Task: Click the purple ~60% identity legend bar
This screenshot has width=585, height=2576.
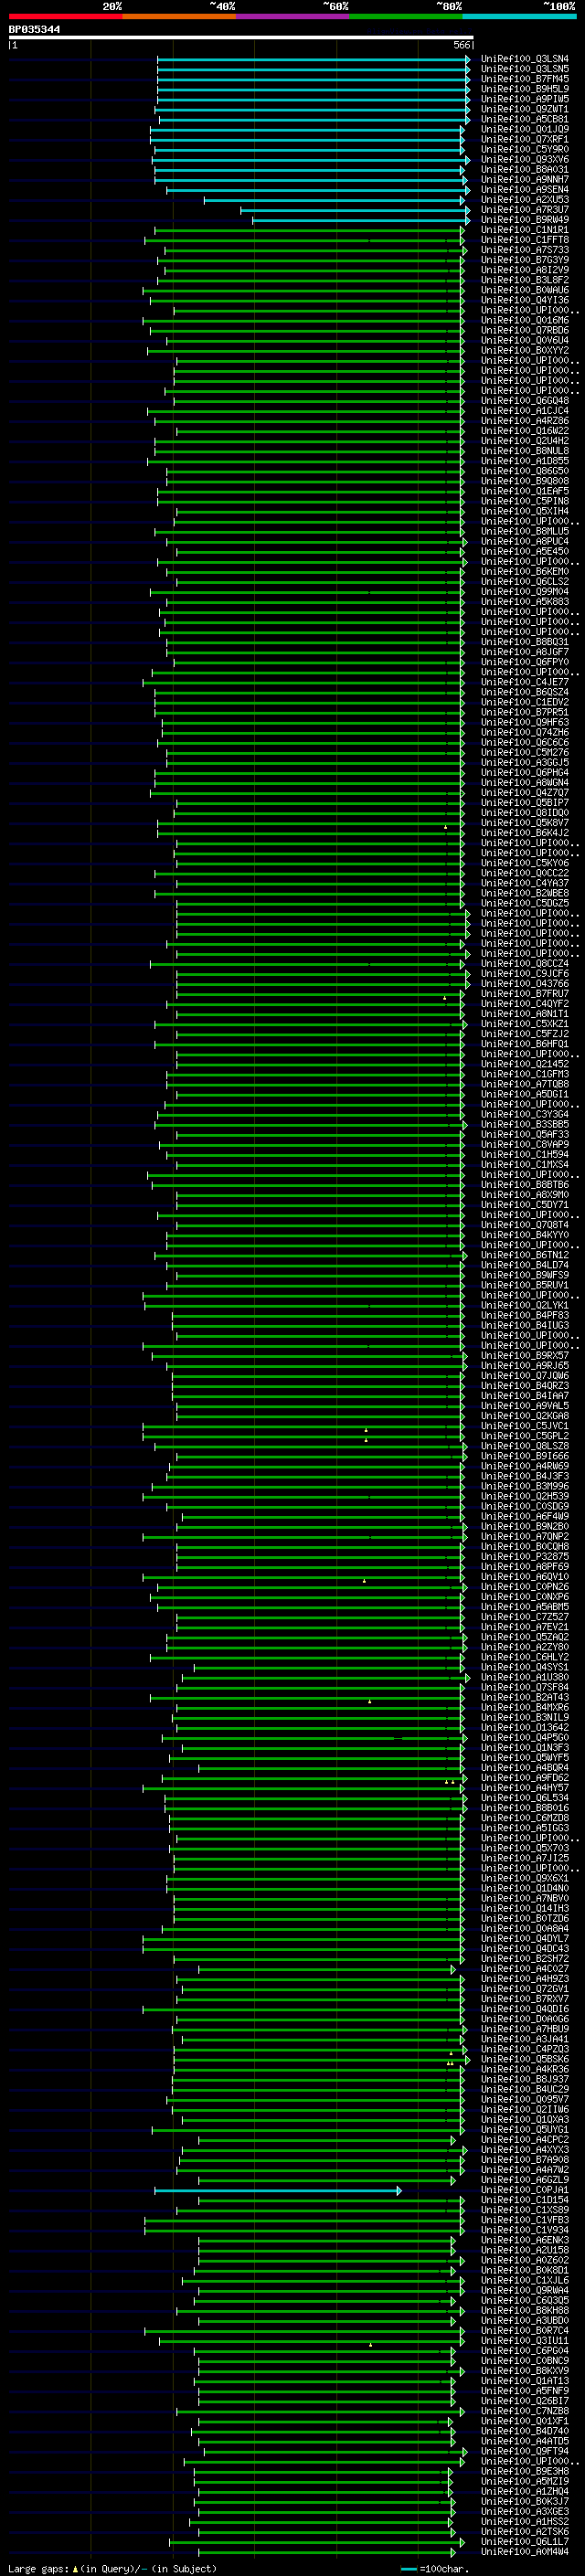Action: (x=292, y=17)
